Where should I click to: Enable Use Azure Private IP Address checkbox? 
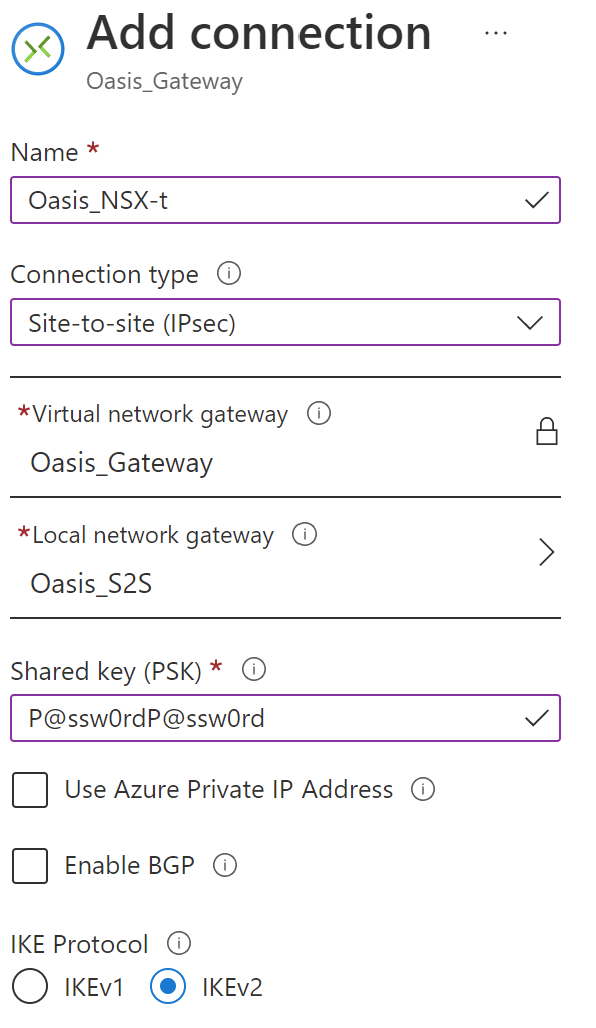pyautogui.click(x=30, y=789)
